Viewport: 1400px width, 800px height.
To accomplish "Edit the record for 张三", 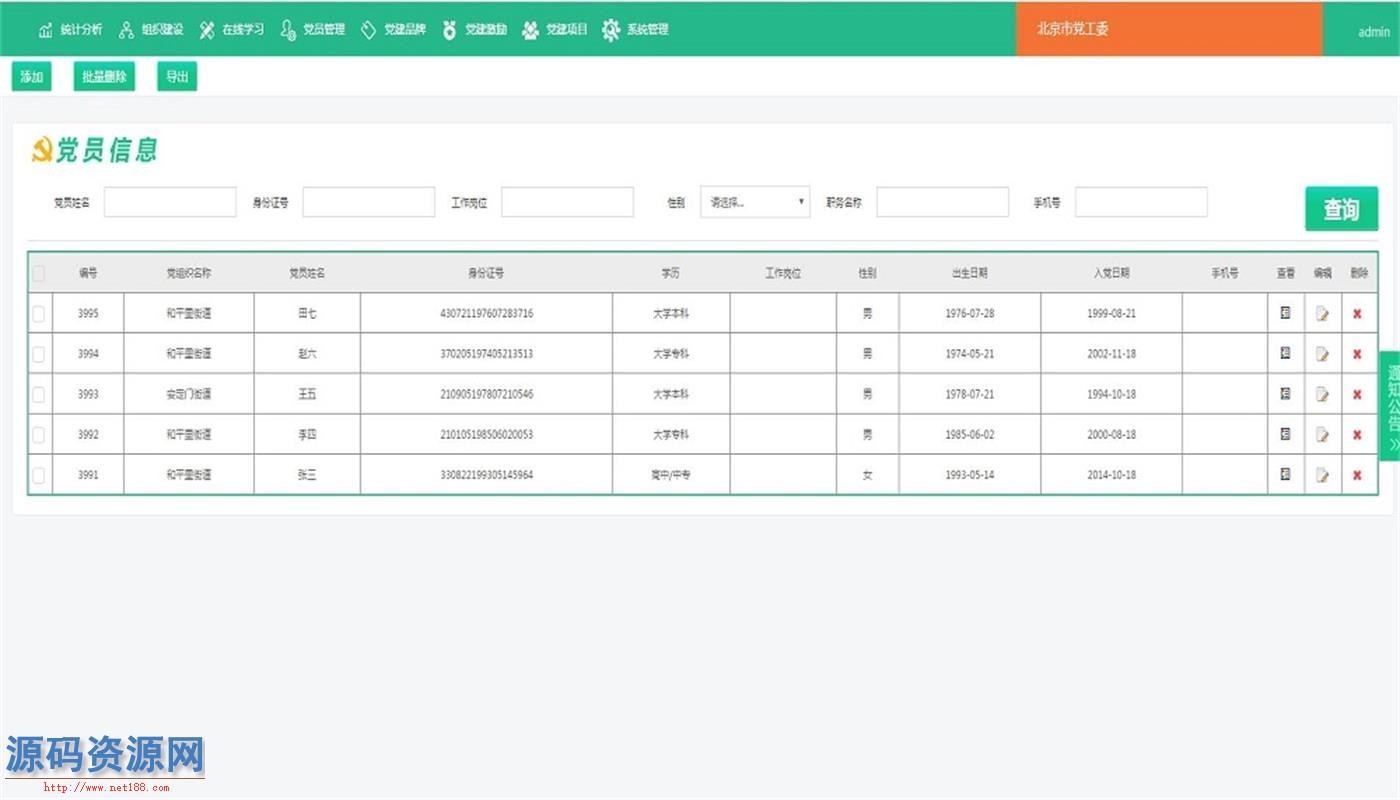I will 1322,475.
